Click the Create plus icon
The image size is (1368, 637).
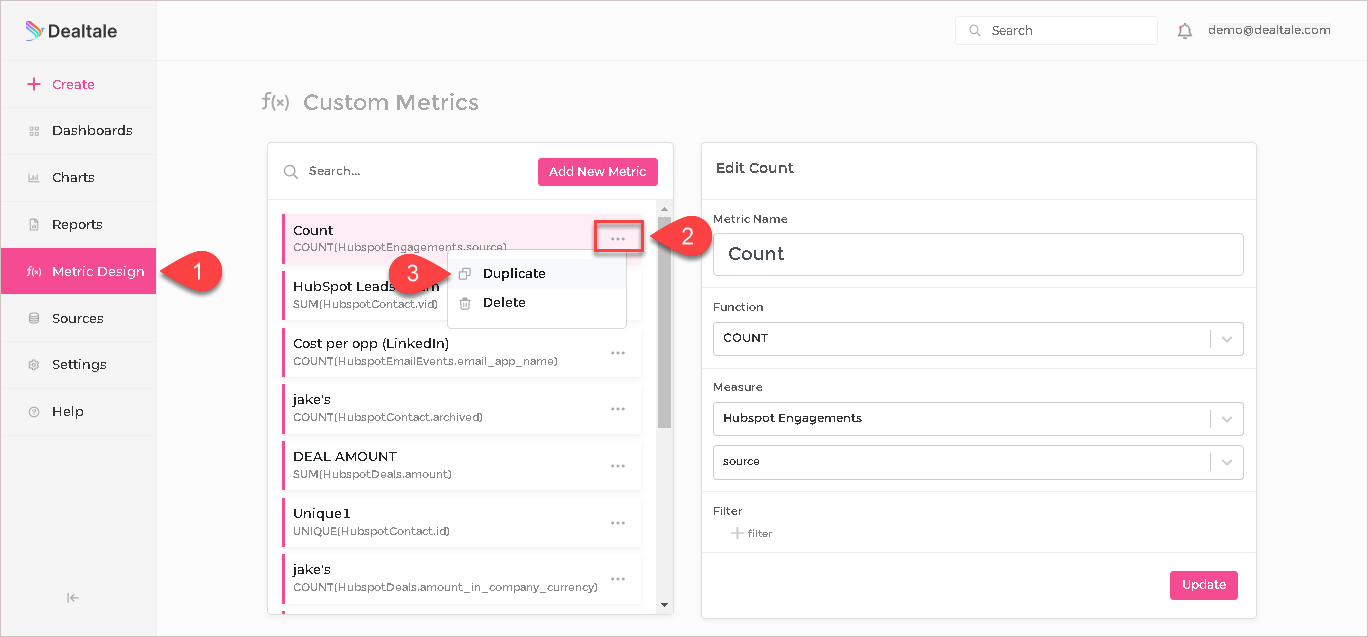click(34, 84)
